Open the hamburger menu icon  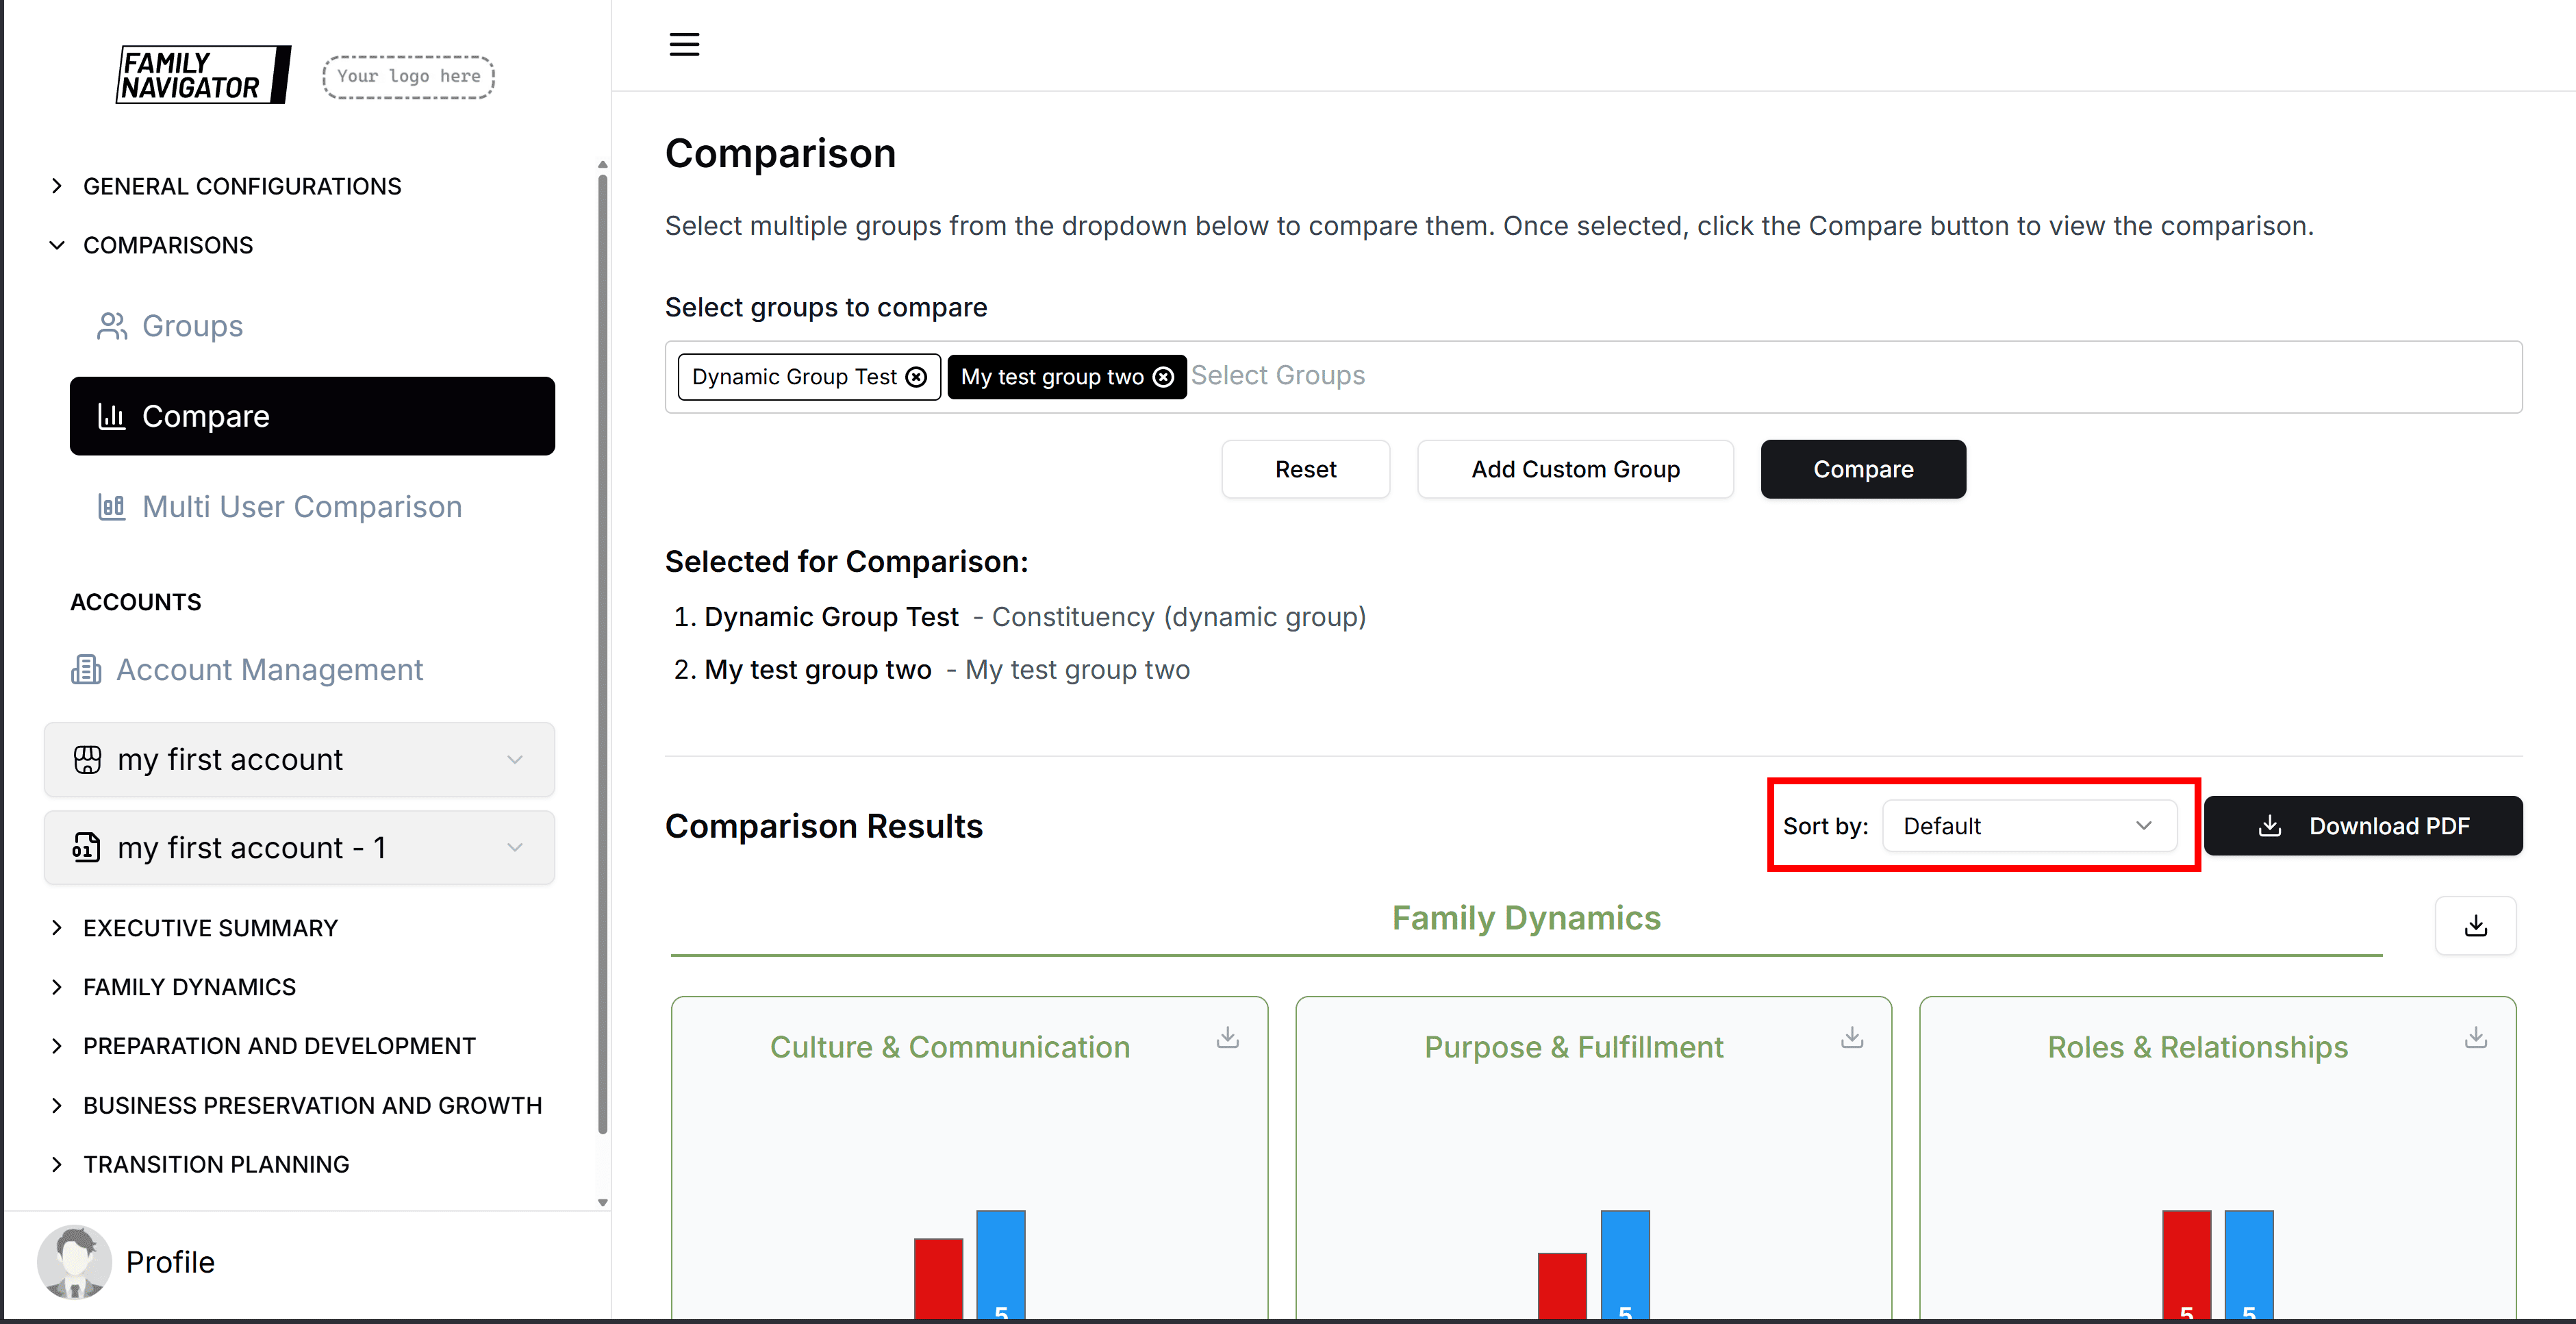684,44
